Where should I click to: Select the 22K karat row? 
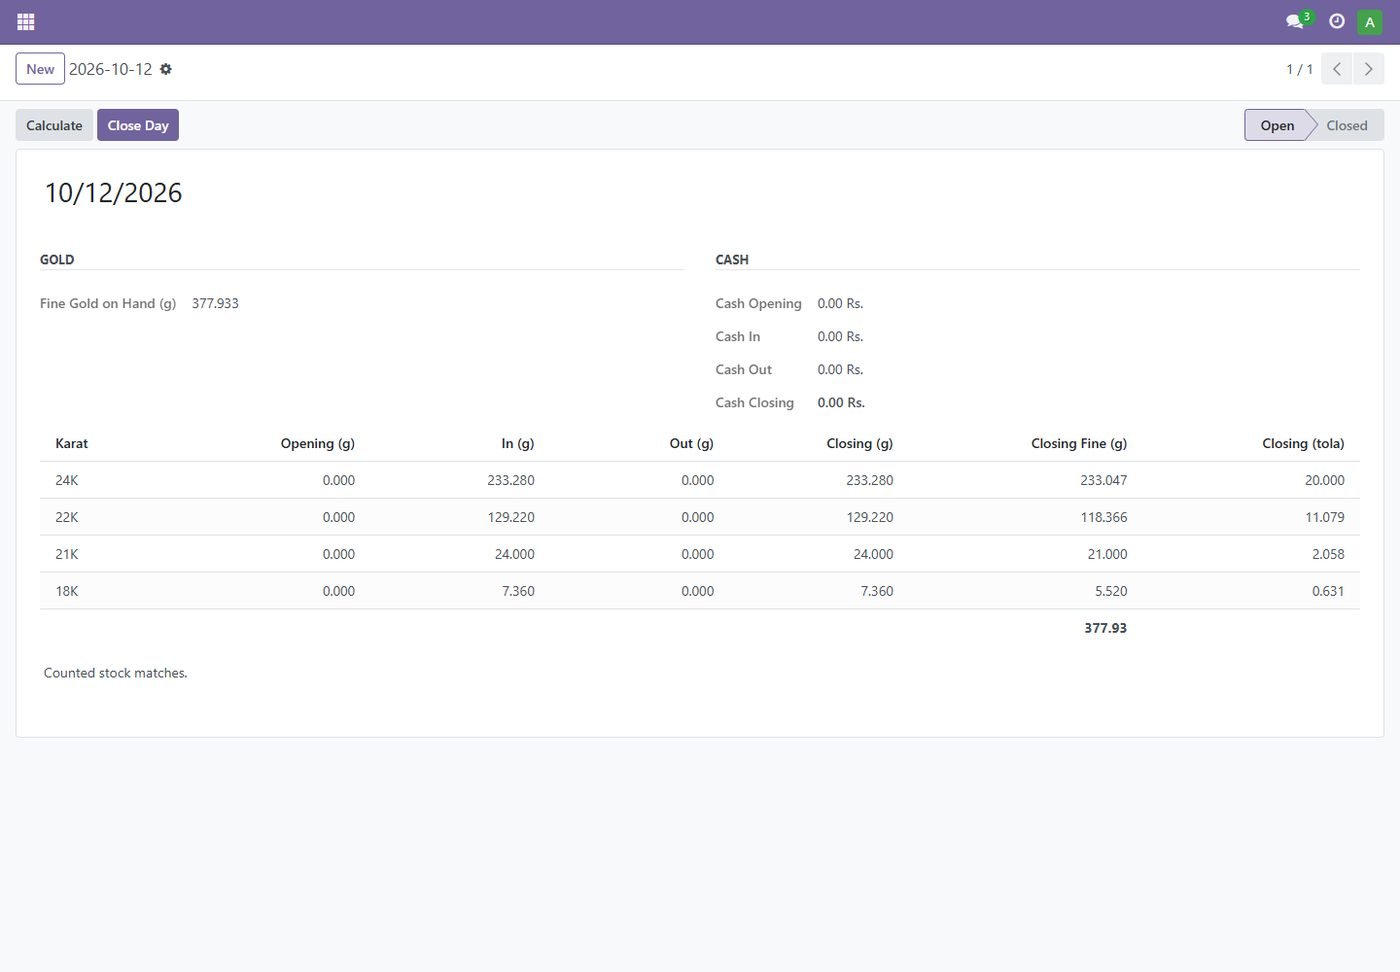point(700,517)
